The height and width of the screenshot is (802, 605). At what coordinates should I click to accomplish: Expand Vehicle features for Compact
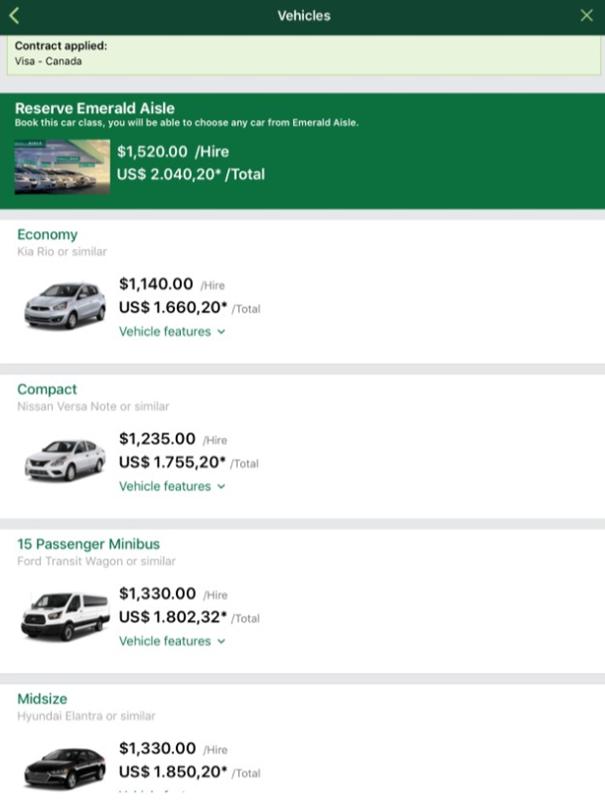tap(172, 487)
